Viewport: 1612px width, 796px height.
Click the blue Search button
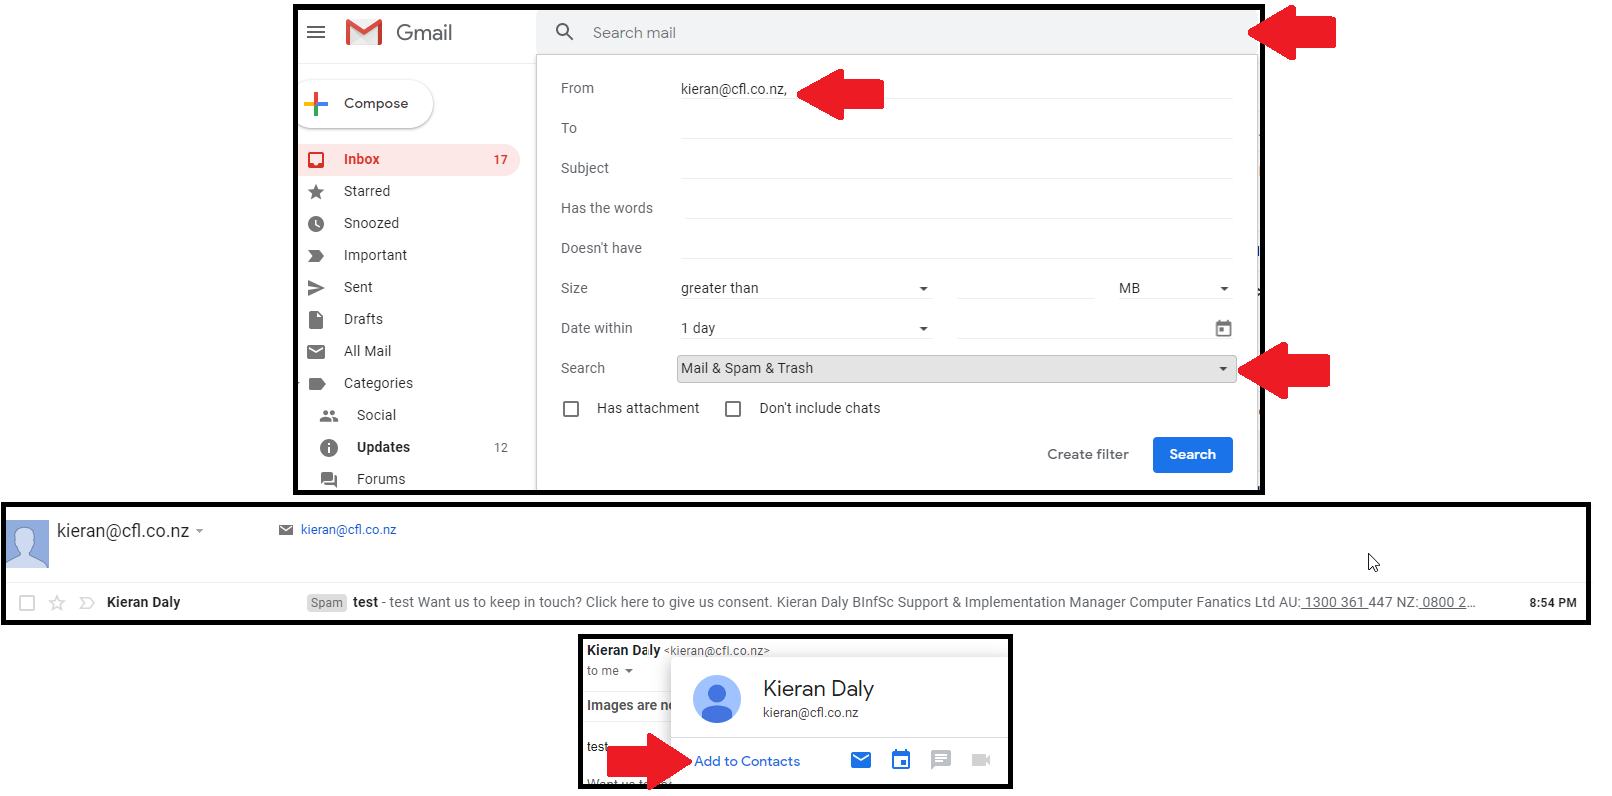pyautogui.click(x=1193, y=454)
